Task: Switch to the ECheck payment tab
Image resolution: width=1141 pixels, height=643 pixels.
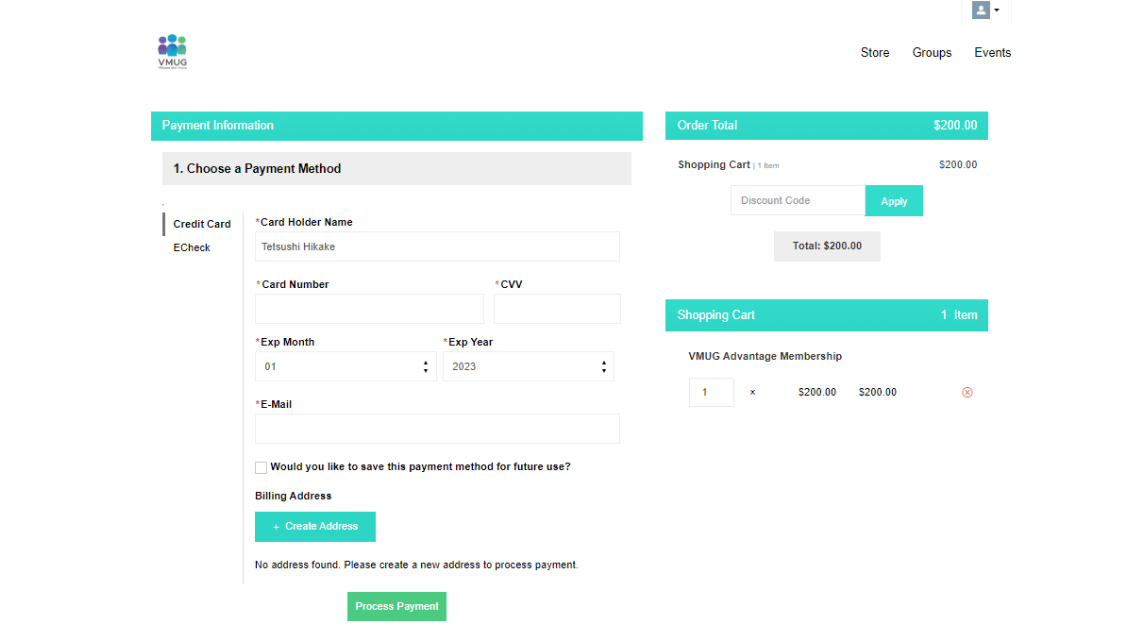Action: click(191, 247)
